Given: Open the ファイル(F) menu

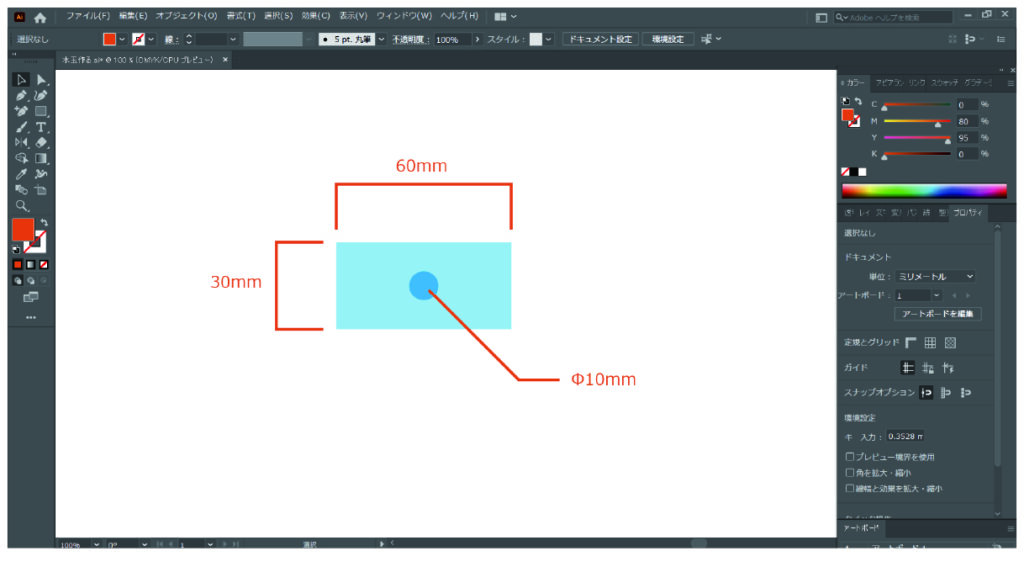Looking at the screenshot, I should tap(88, 16).
